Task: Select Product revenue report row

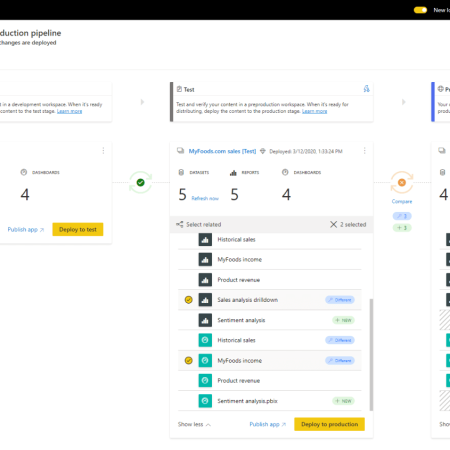Action: pyautogui.click(x=270, y=280)
